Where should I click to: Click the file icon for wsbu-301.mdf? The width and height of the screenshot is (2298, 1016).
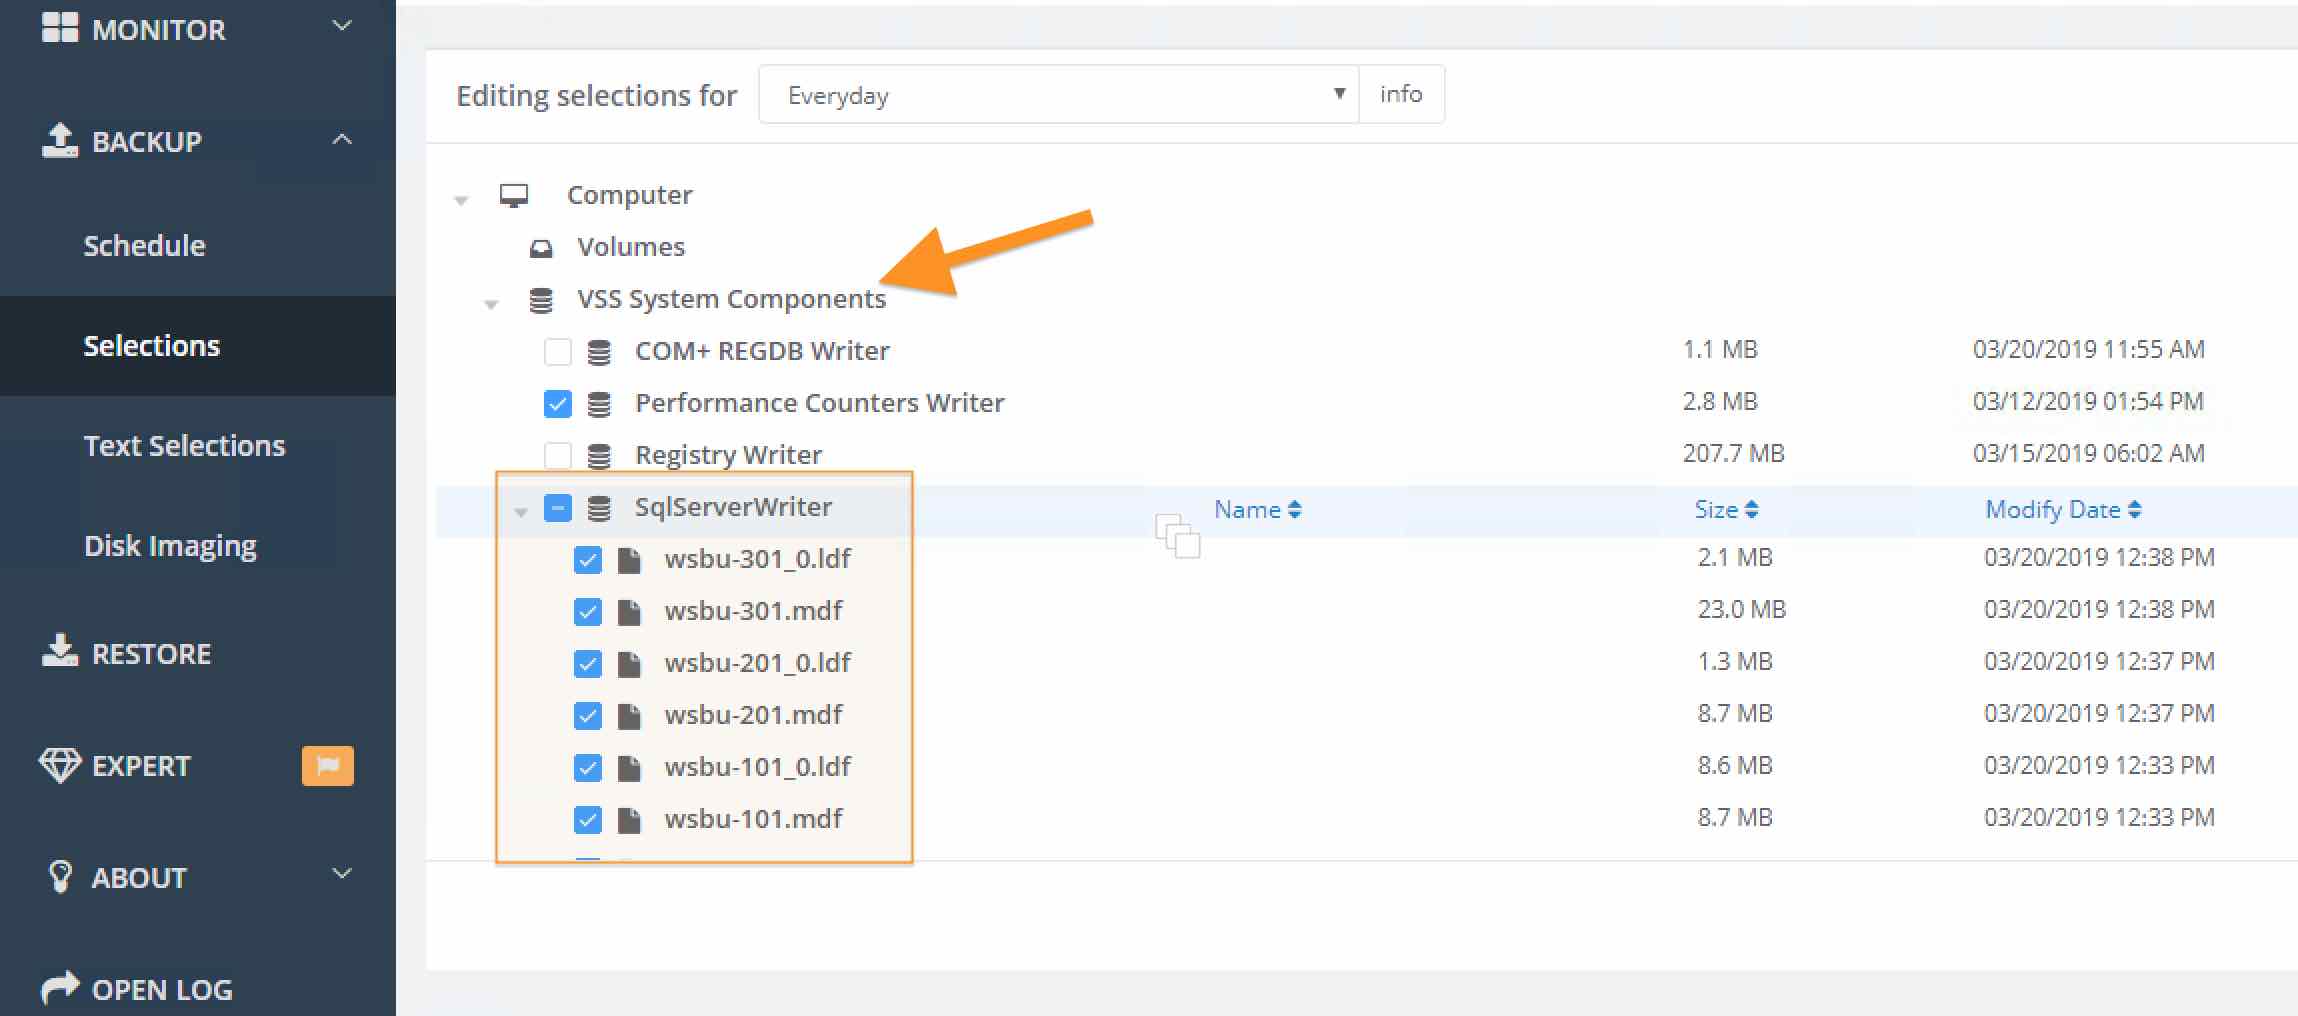click(629, 612)
